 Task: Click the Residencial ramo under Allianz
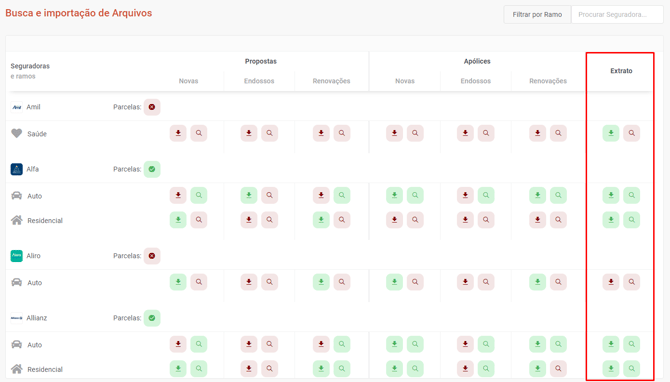(45, 369)
